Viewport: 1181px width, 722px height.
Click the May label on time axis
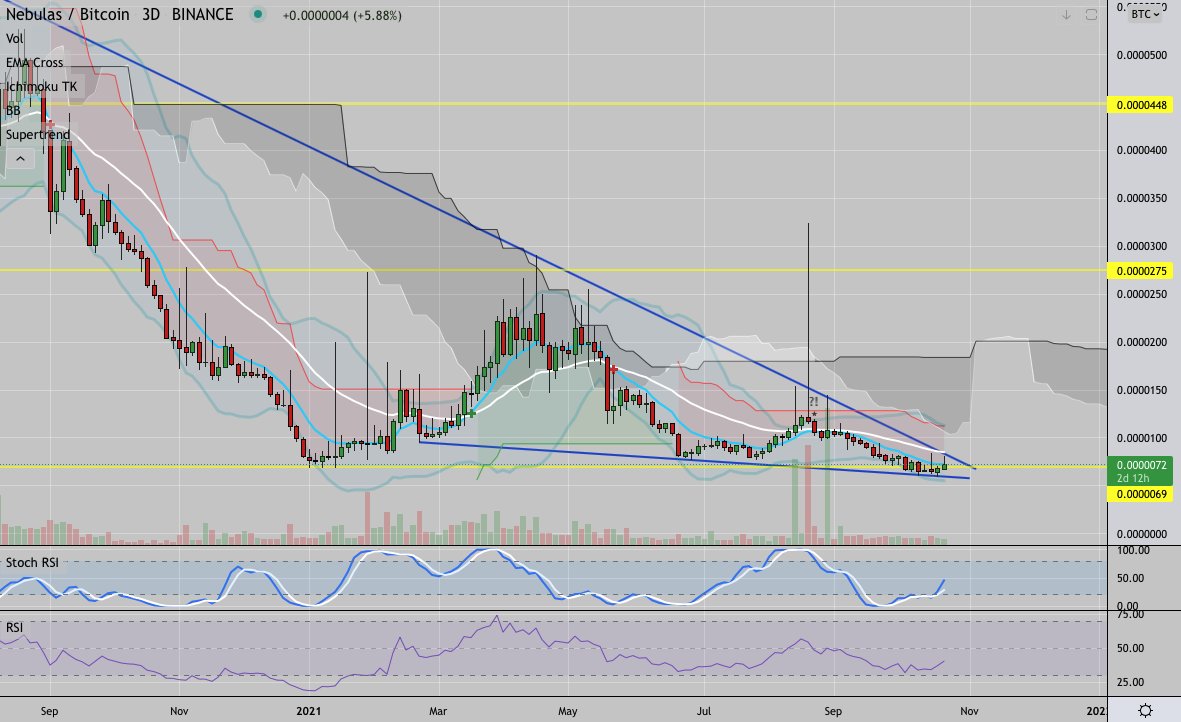pos(567,711)
